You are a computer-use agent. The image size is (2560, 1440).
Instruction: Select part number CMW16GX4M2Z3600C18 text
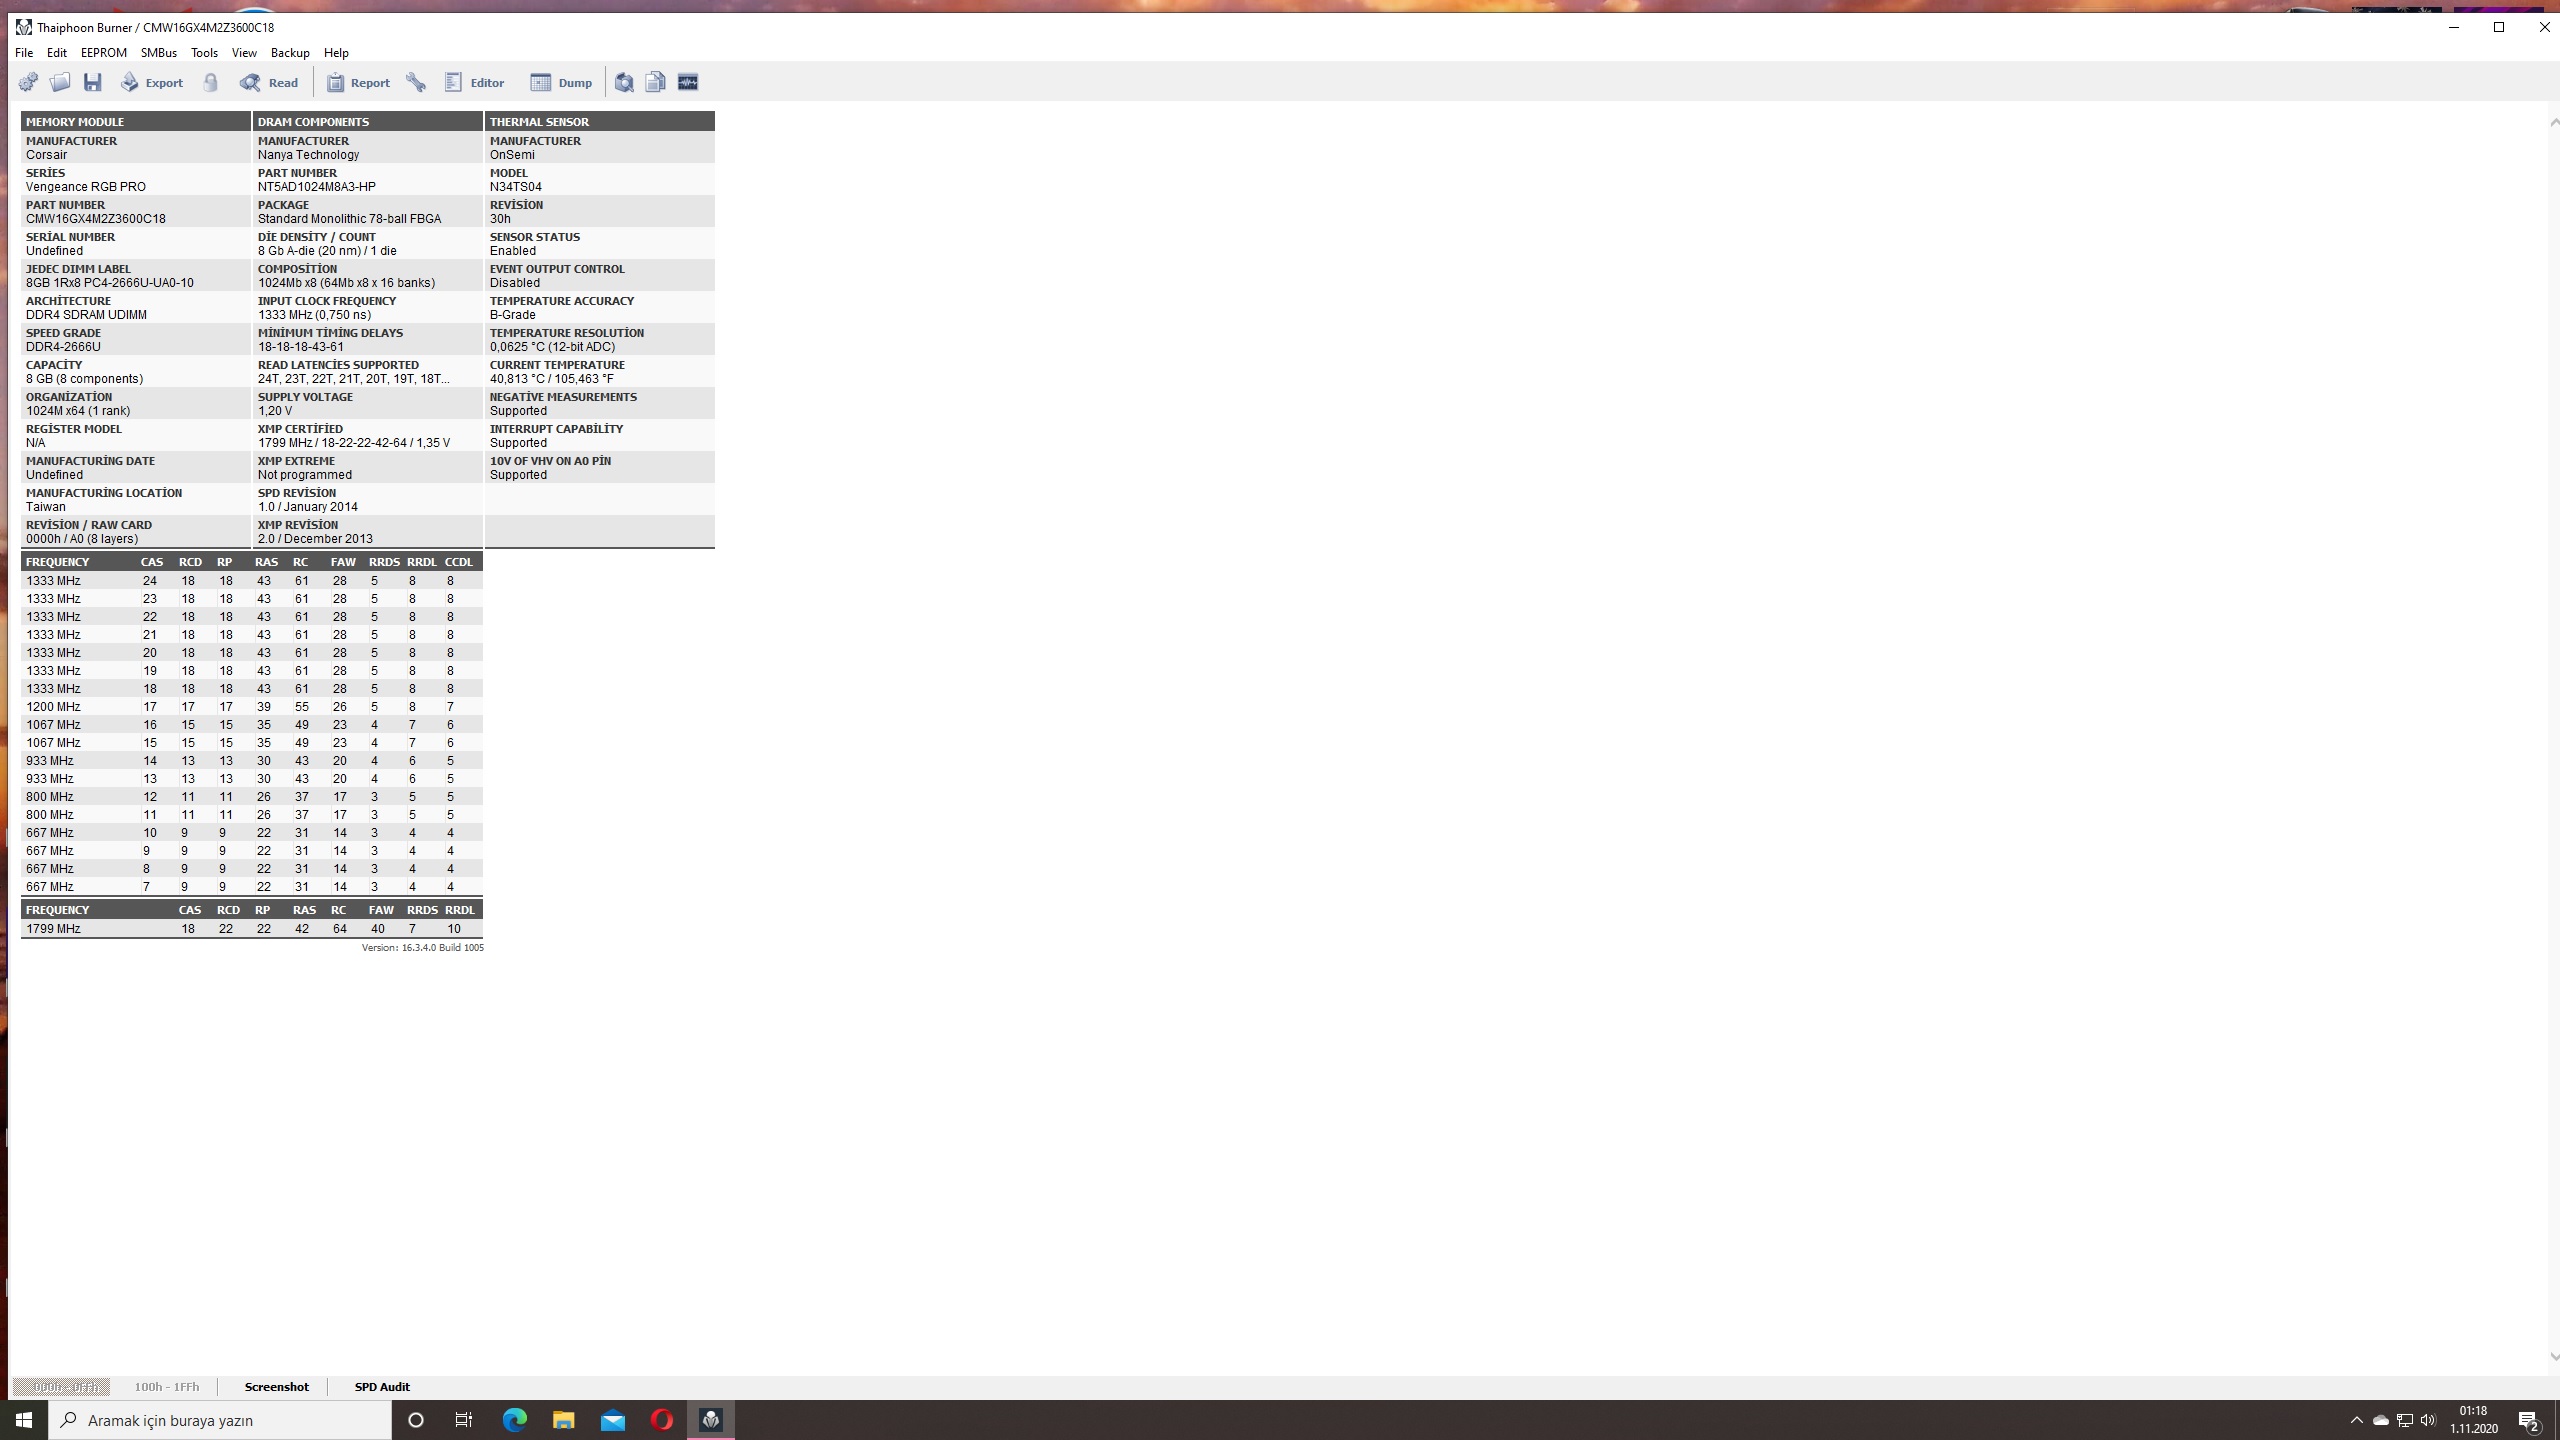(x=96, y=219)
